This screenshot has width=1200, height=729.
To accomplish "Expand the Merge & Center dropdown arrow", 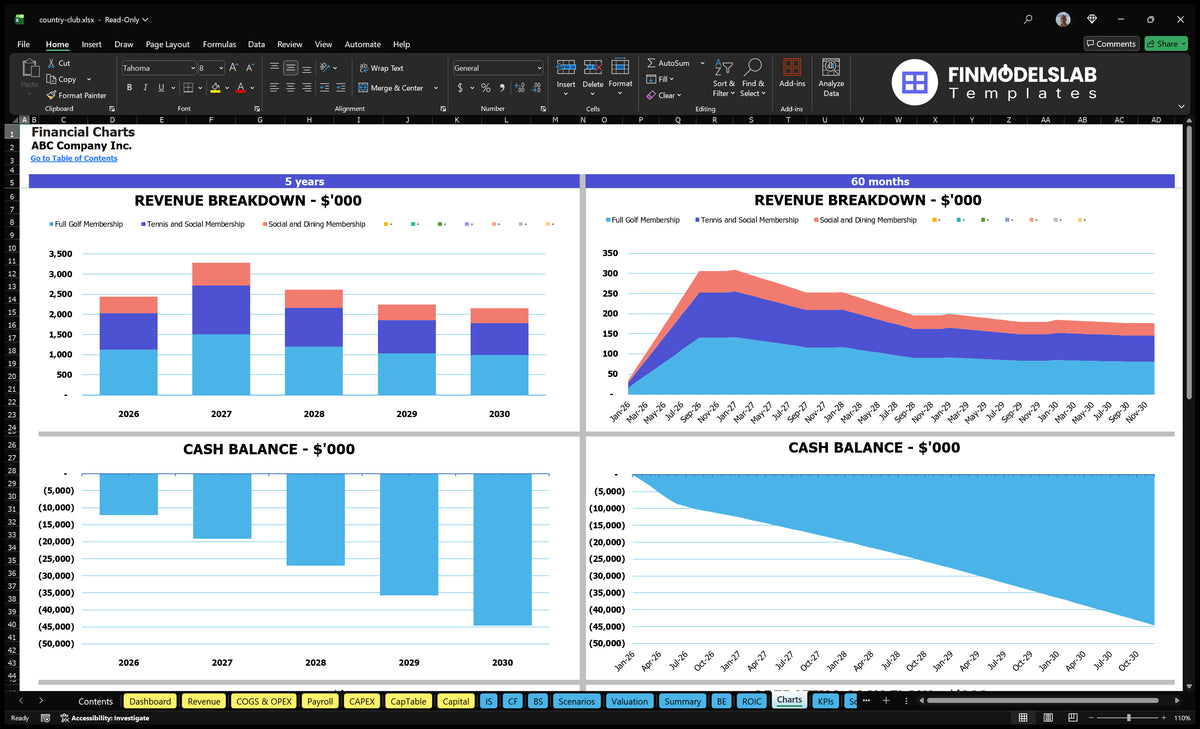I will (x=435, y=88).
